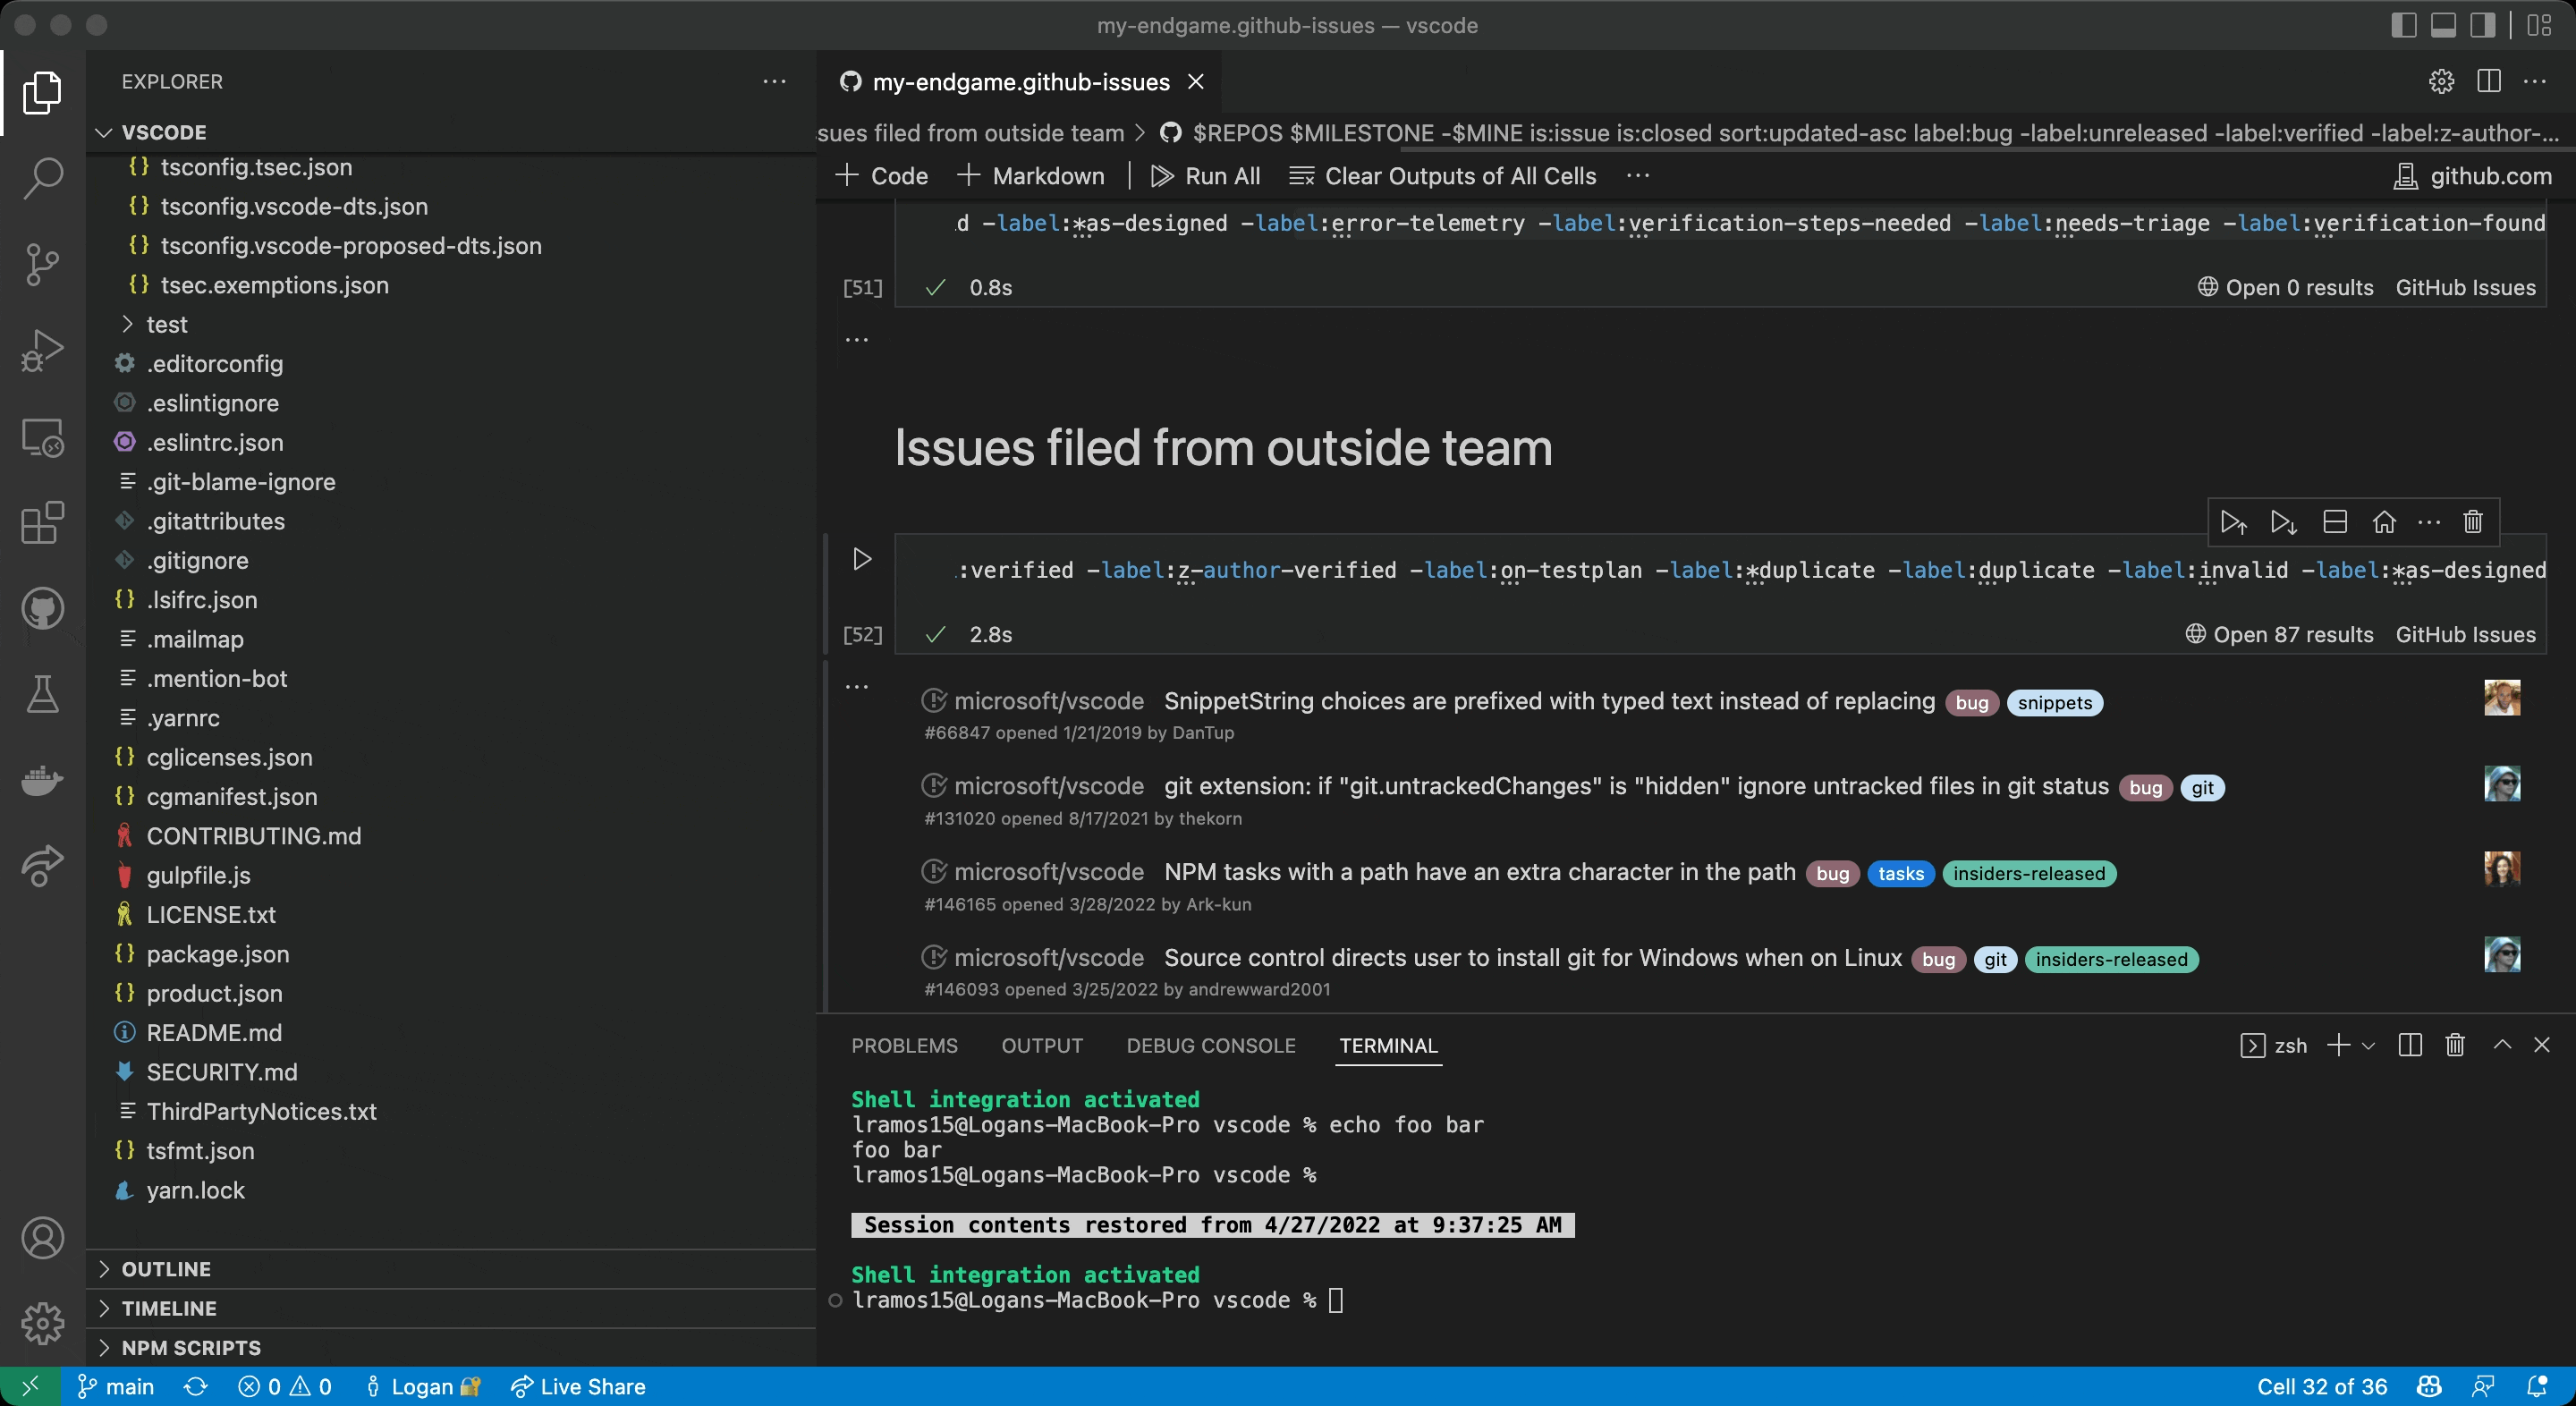Open the Manage gear in activity bar
The width and height of the screenshot is (2576, 1406).
point(42,1323)
